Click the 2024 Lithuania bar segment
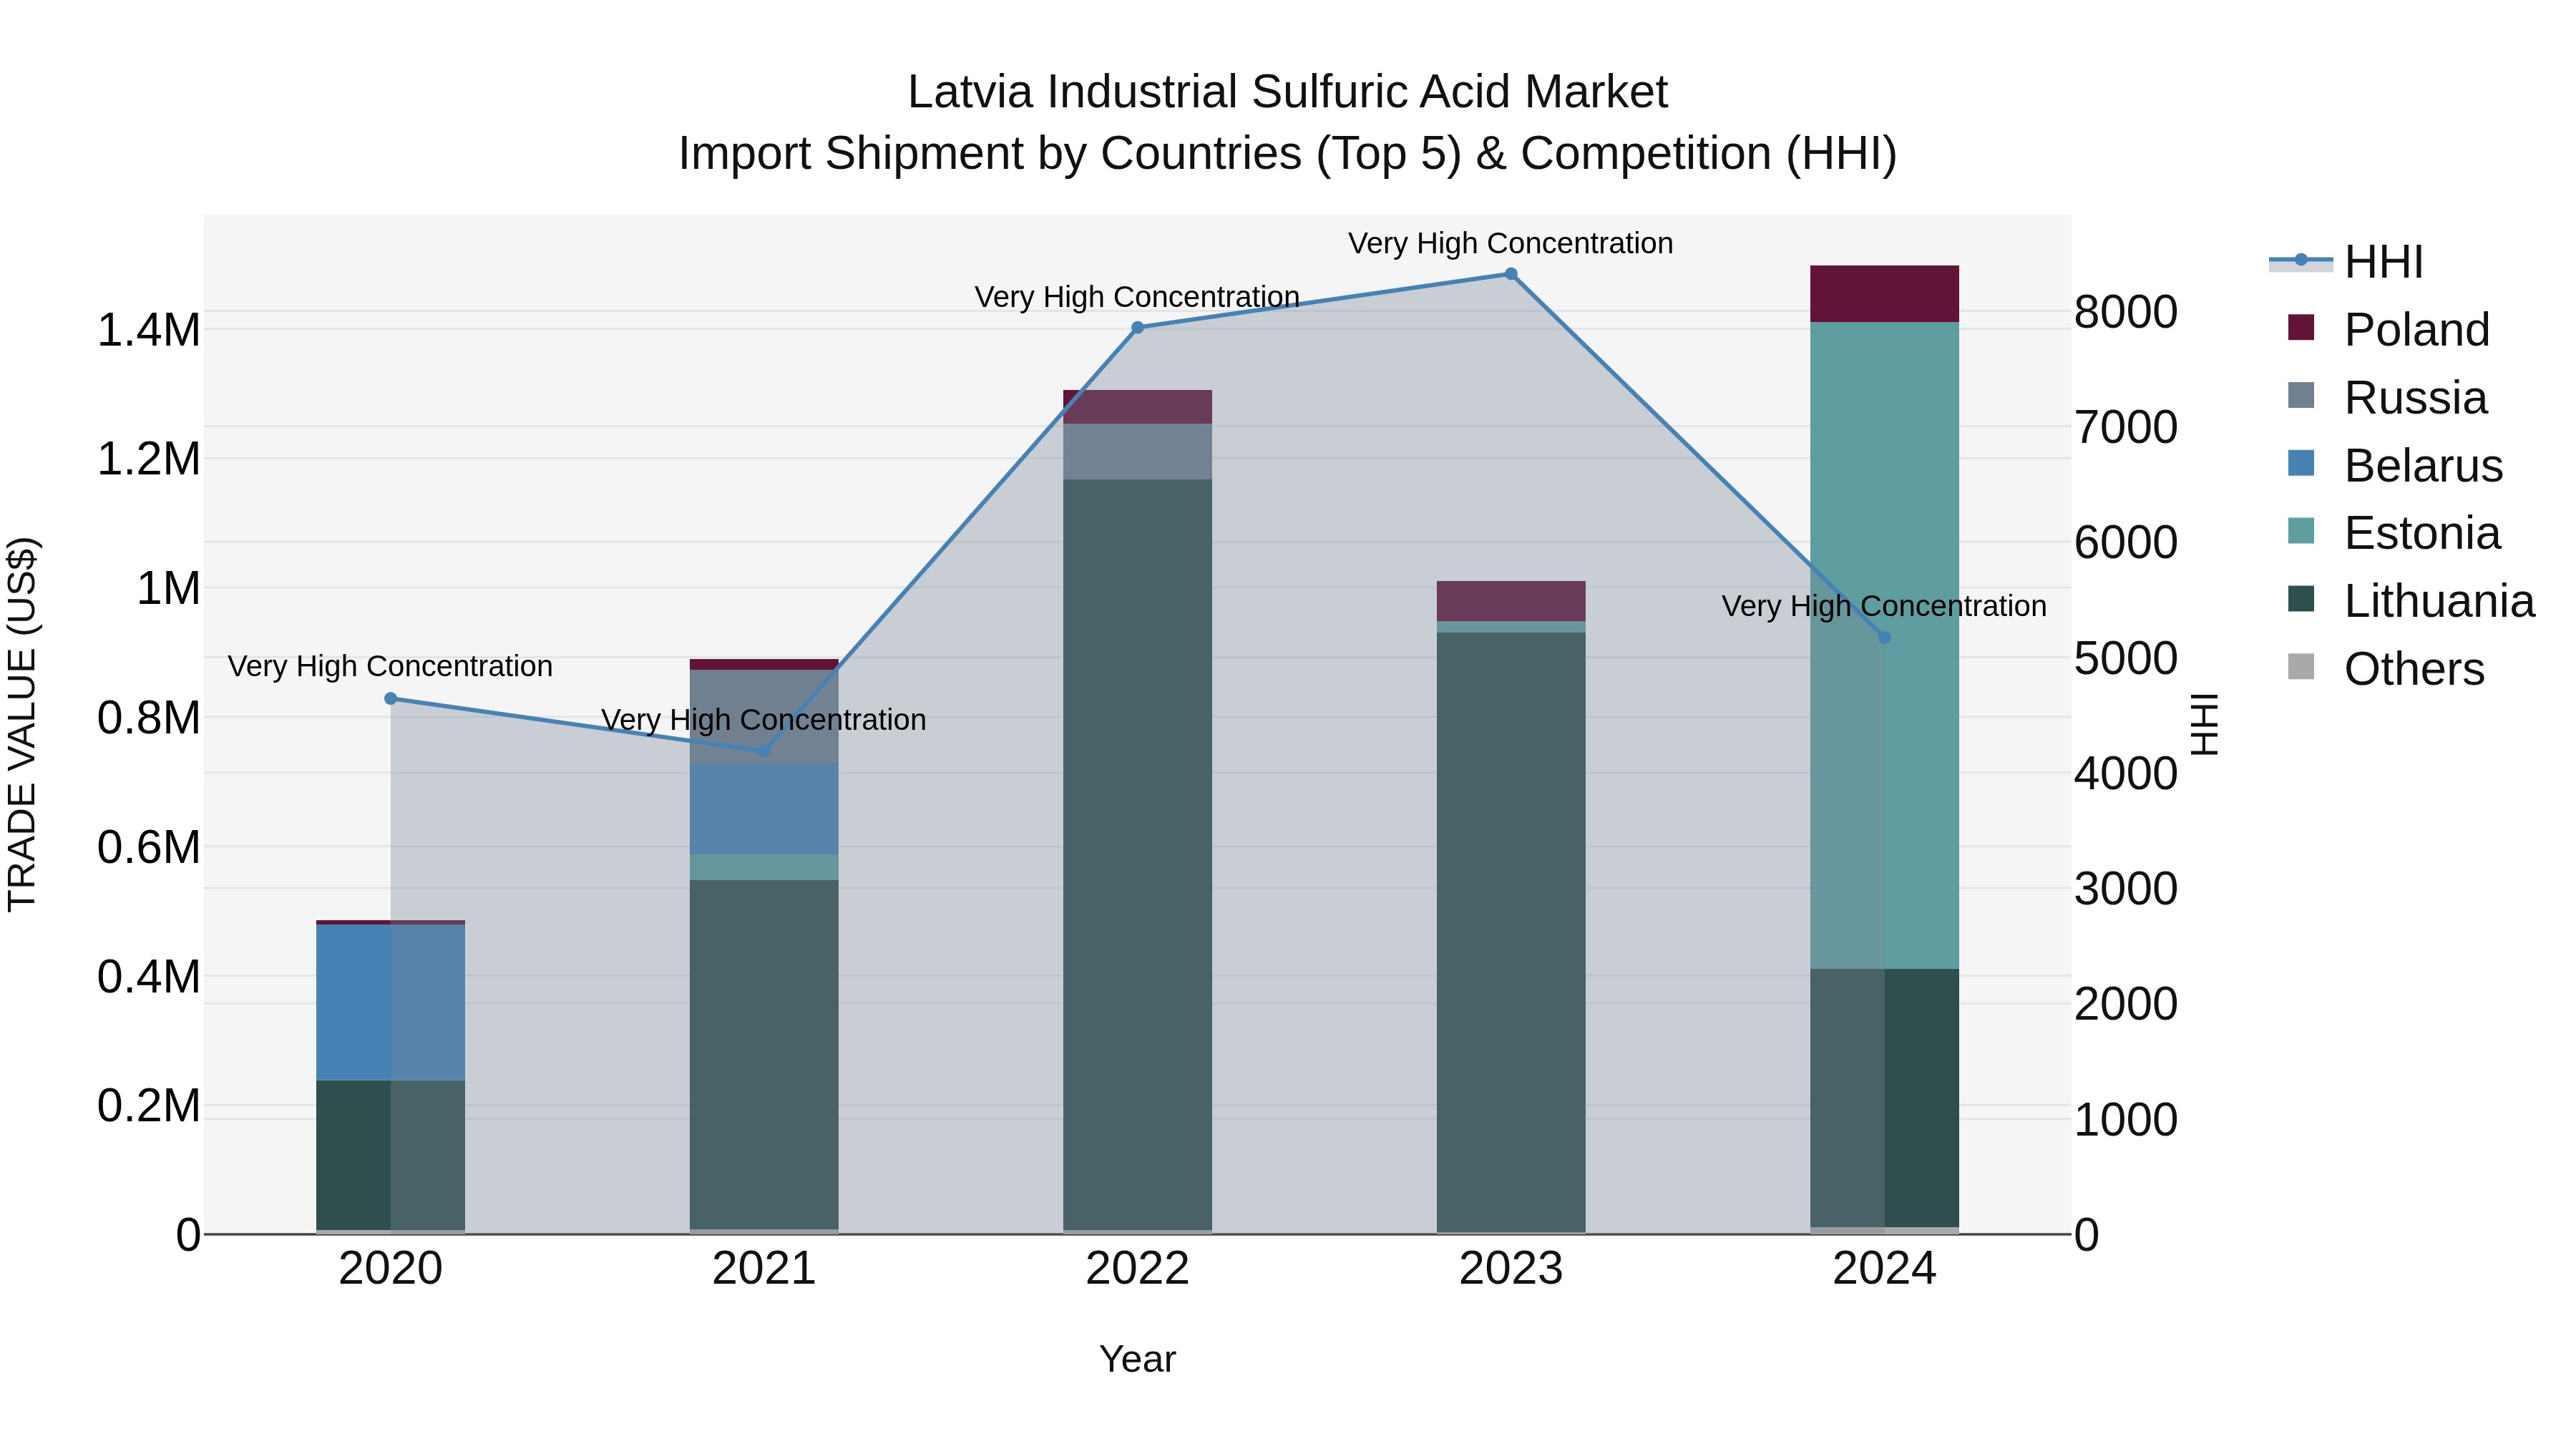Image resolution: width=2576 pixels, height=1449 pixels. point(1885,1098)
